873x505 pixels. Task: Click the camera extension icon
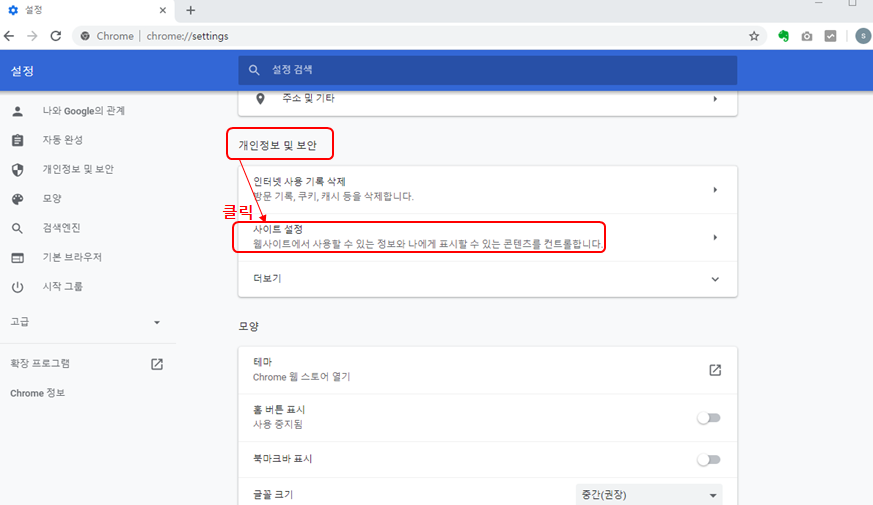click(x=807, y=36)
